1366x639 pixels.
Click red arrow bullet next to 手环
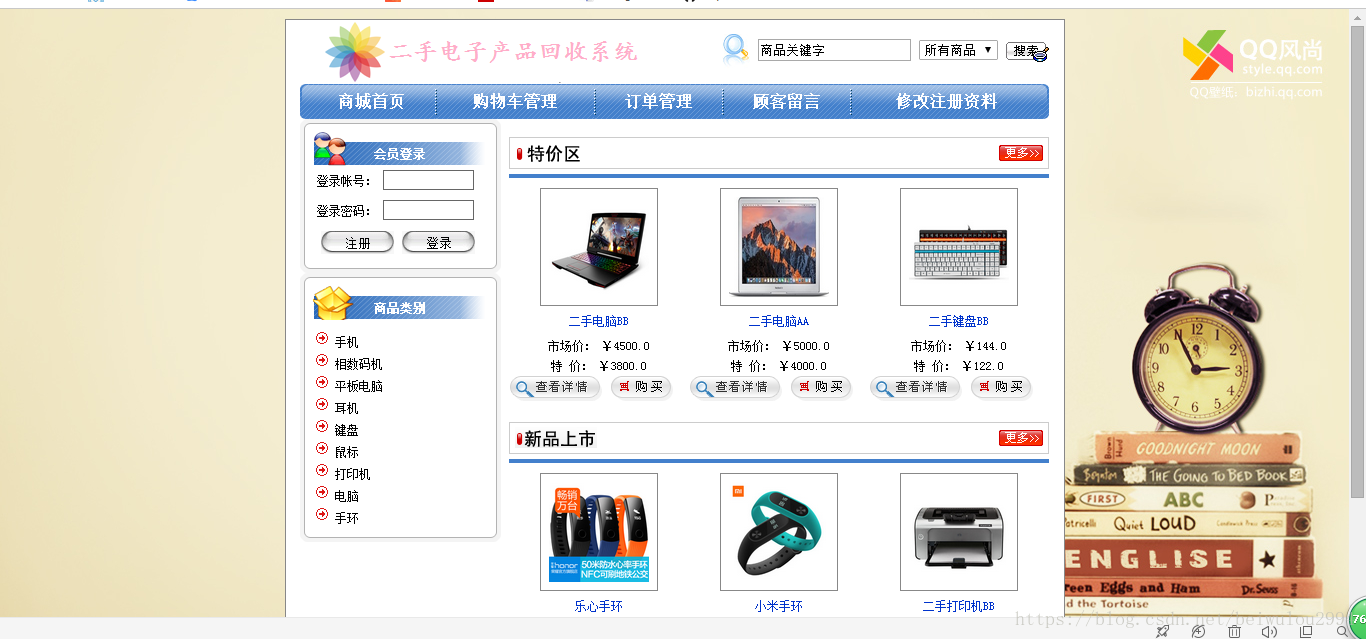322,514
